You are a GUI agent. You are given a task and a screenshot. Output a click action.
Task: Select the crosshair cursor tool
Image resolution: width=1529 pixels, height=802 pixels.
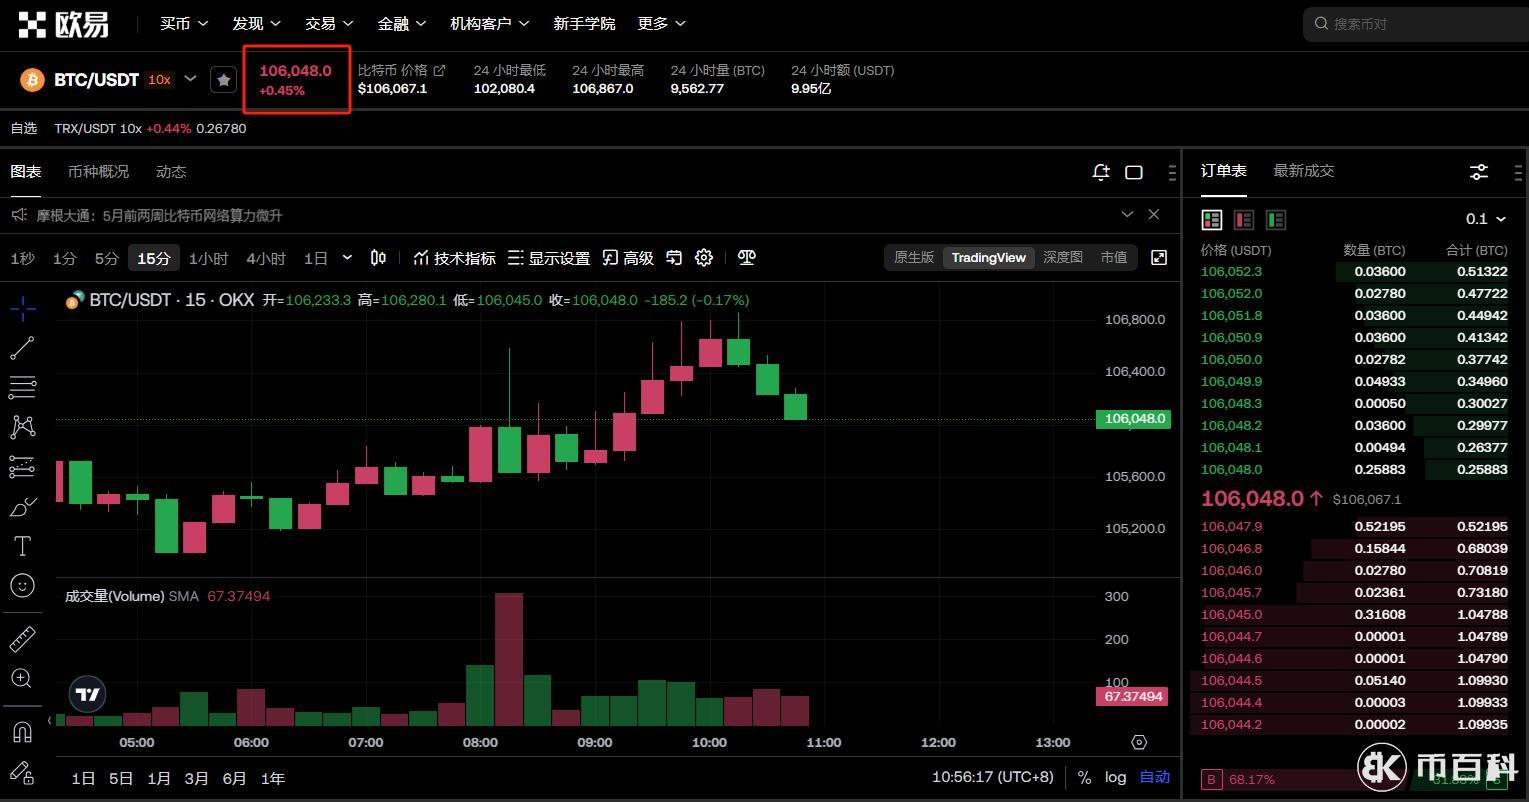[22, 308]
